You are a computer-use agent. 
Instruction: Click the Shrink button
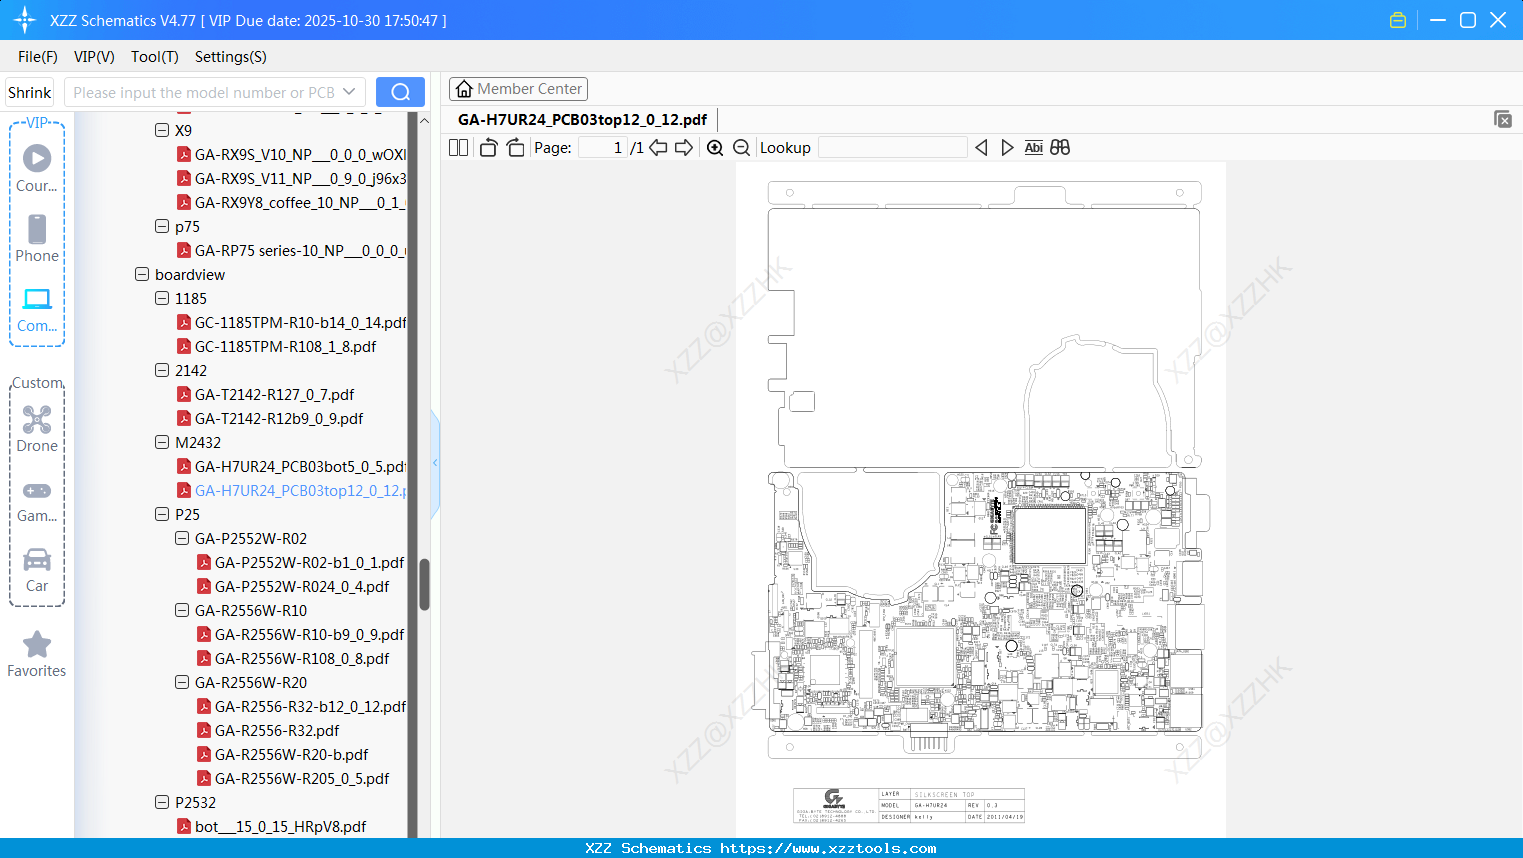[29, 92]
